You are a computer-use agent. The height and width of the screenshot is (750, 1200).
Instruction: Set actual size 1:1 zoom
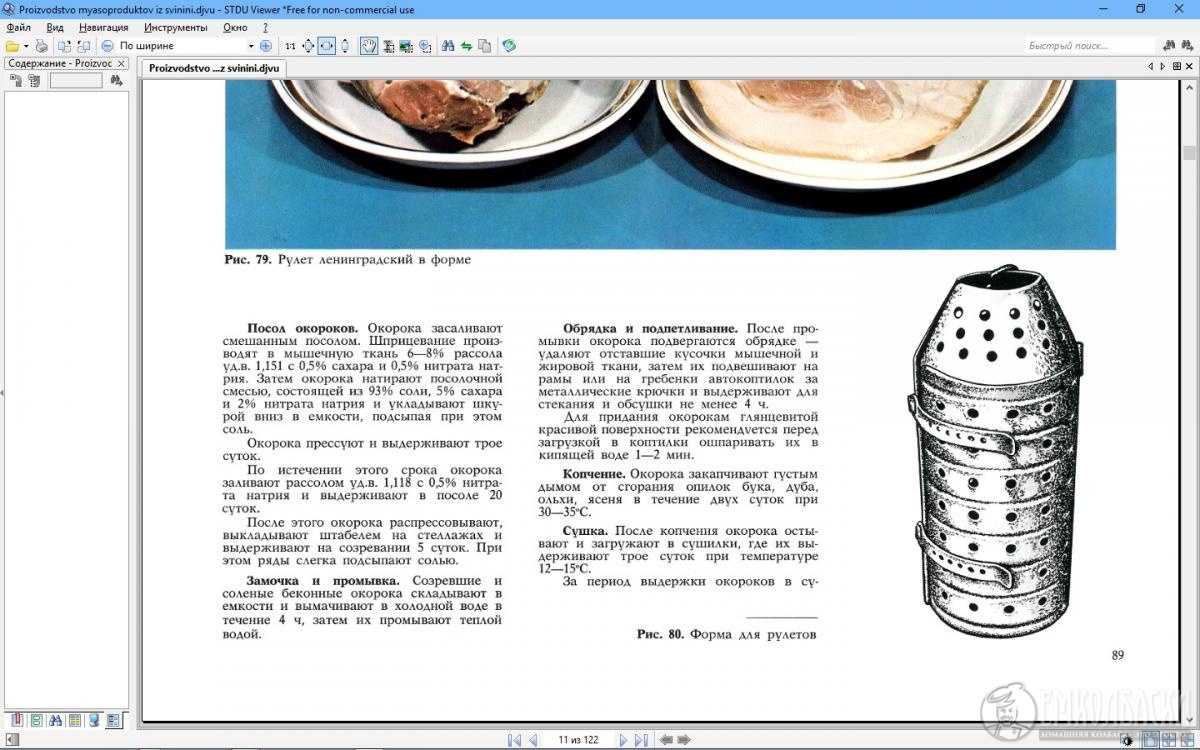tap(290, 46)
